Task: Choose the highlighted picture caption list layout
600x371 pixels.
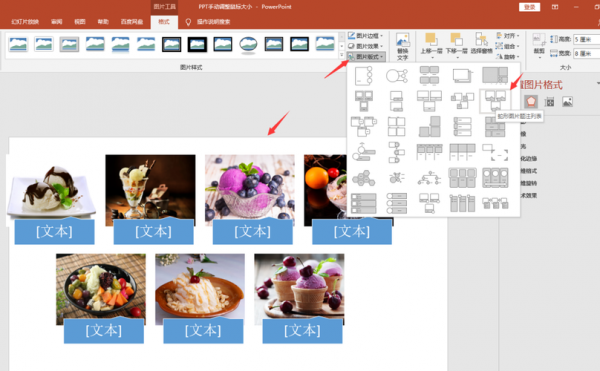Action: coord(495,101)
